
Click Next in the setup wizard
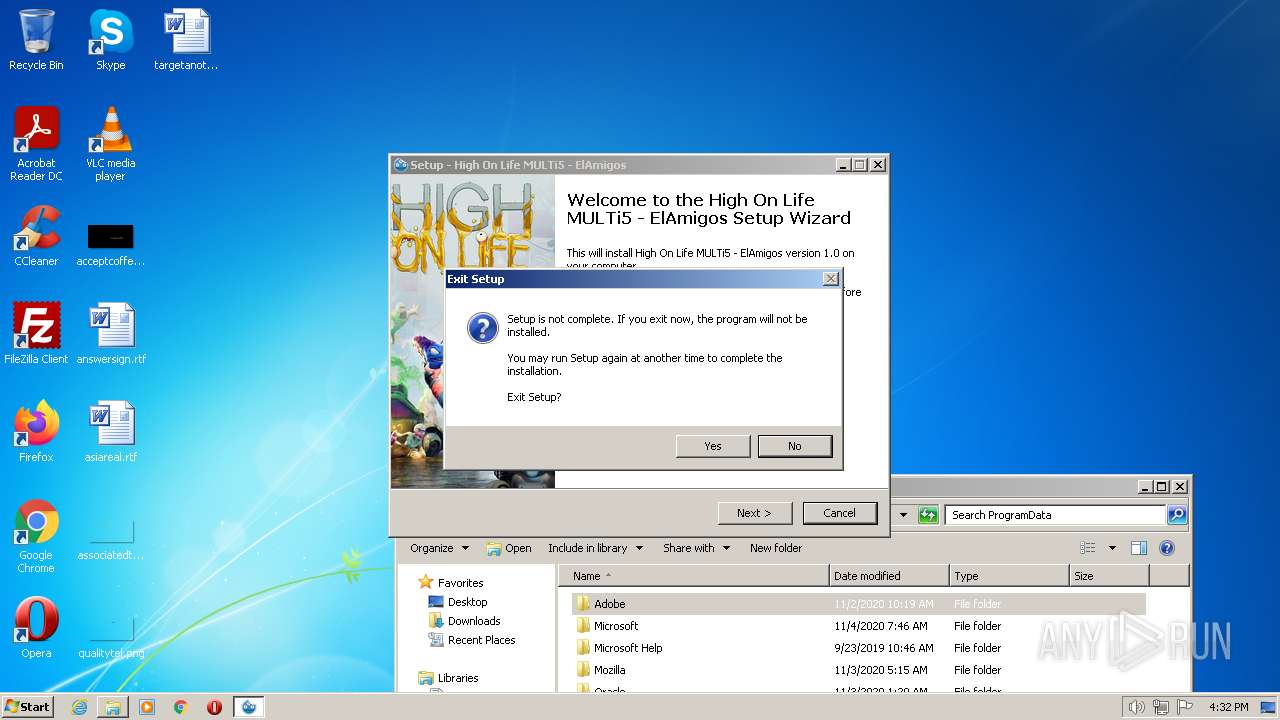[x=755, y=513]
